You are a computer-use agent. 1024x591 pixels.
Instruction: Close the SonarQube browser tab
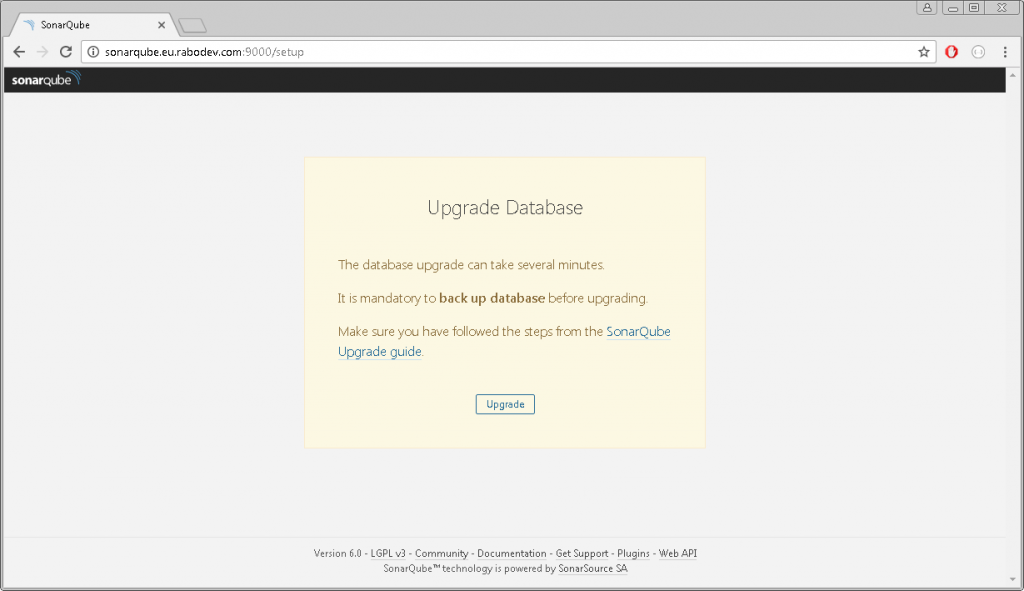point(161,25)
